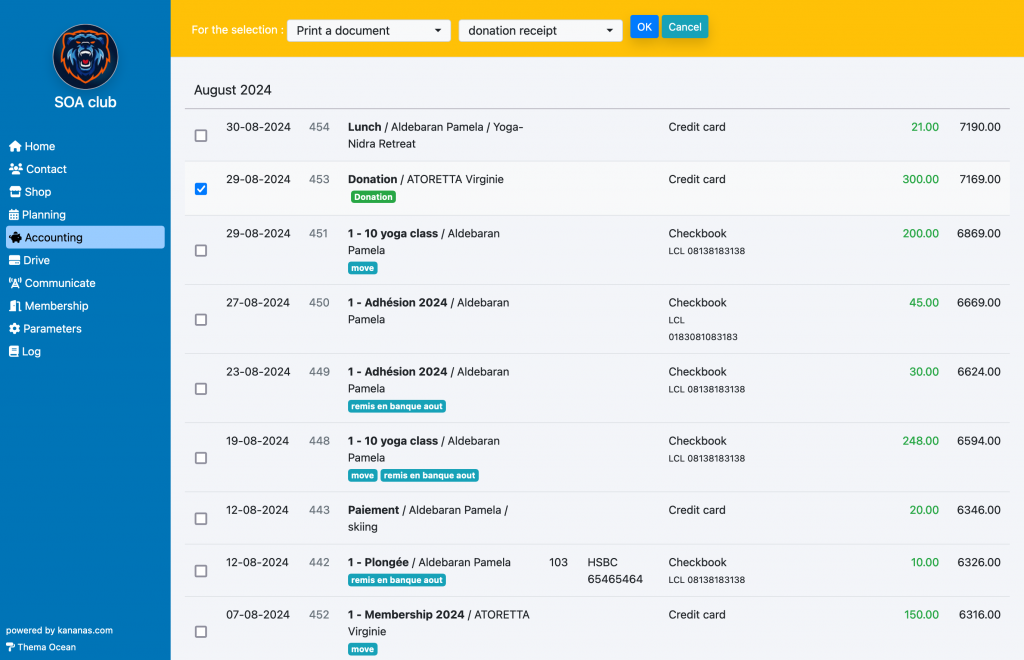Click the Thema Ocean theme link
This screenshot has width=1024, height=660.
tap(46, 647)
